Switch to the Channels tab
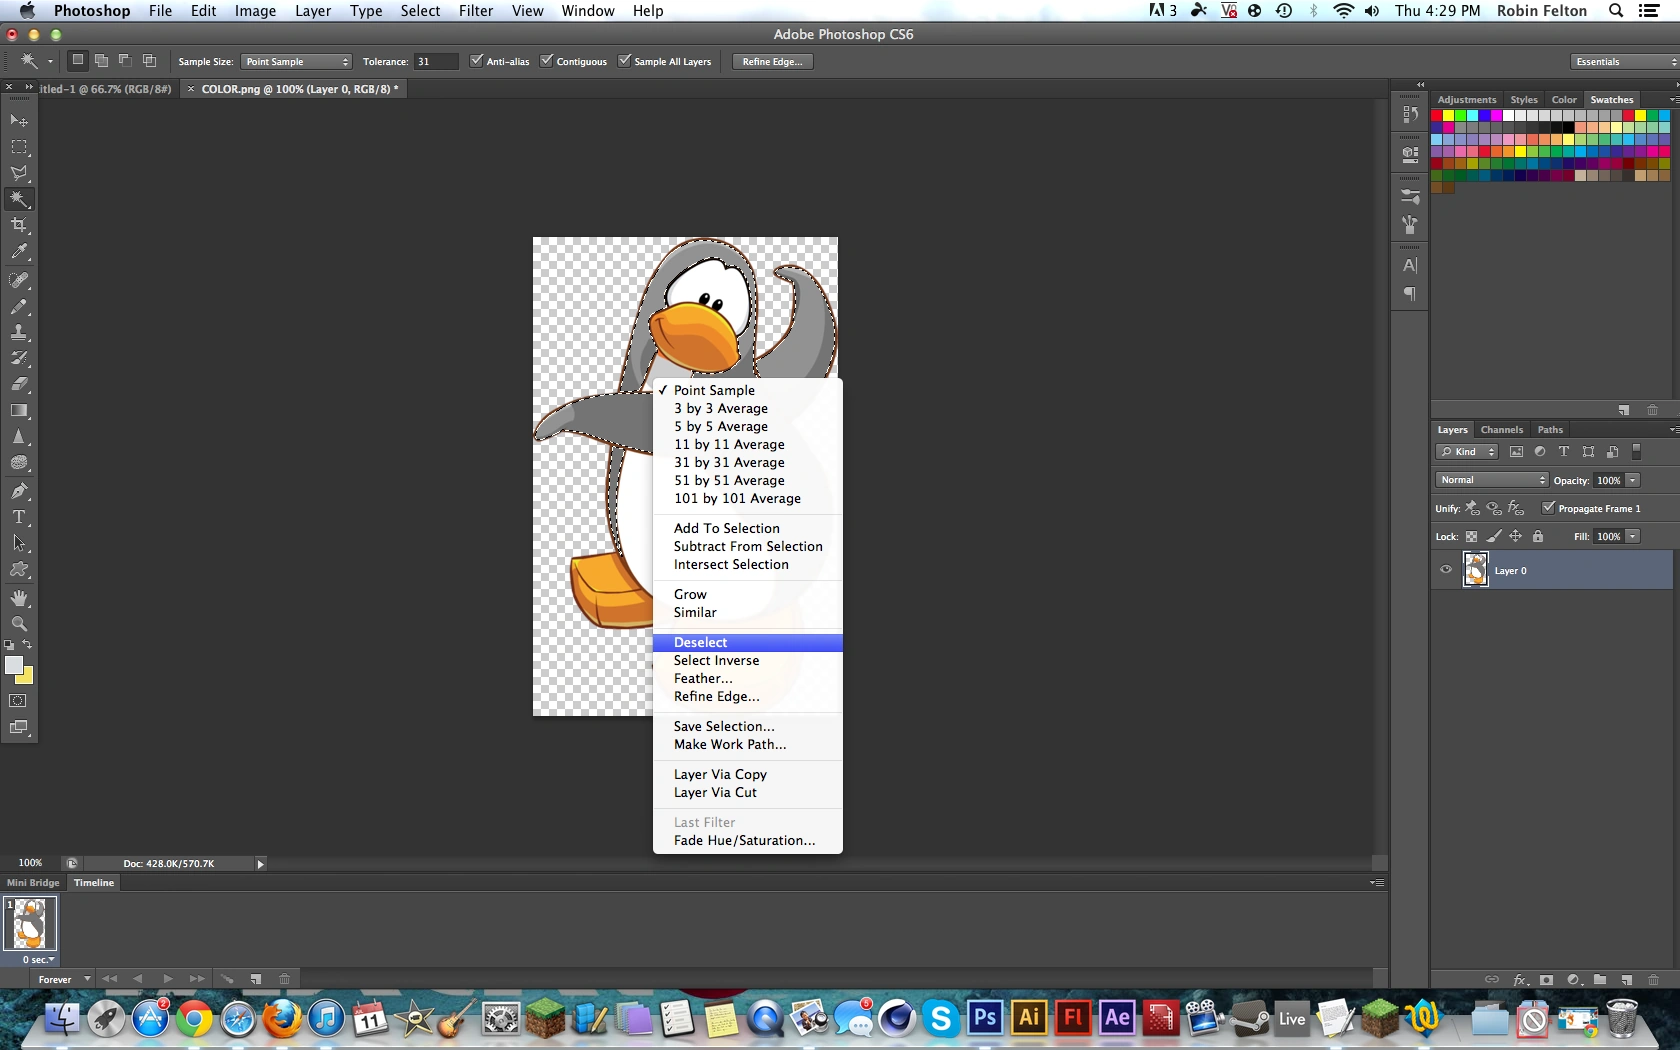 pos(1501,430)
